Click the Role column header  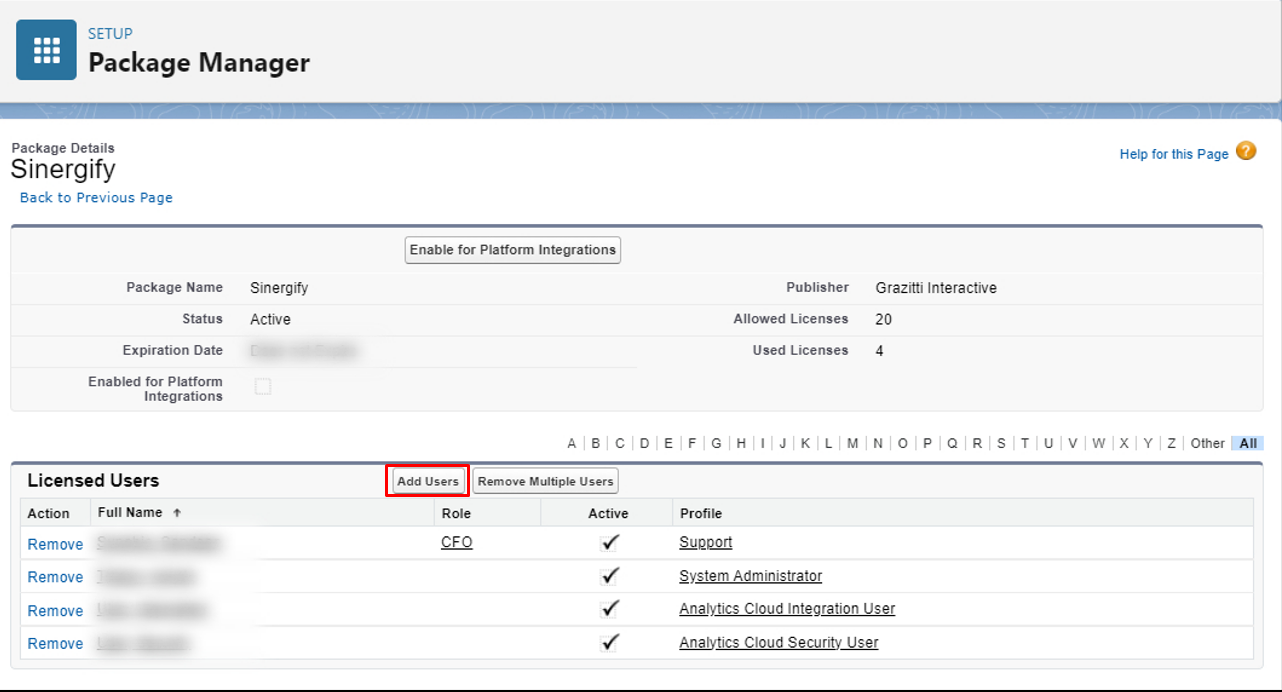tap(455, 513)
